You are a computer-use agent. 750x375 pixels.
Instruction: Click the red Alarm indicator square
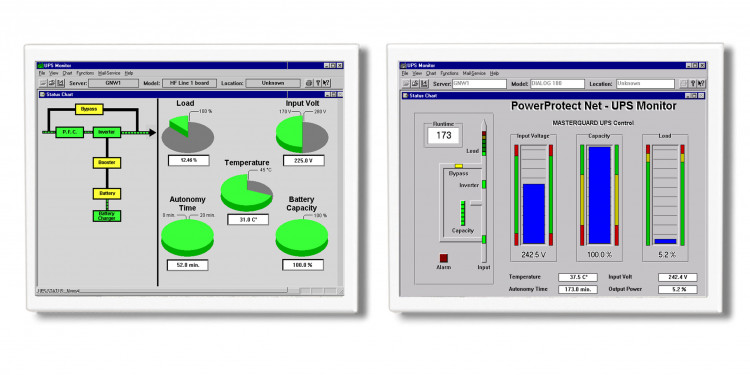444,258
